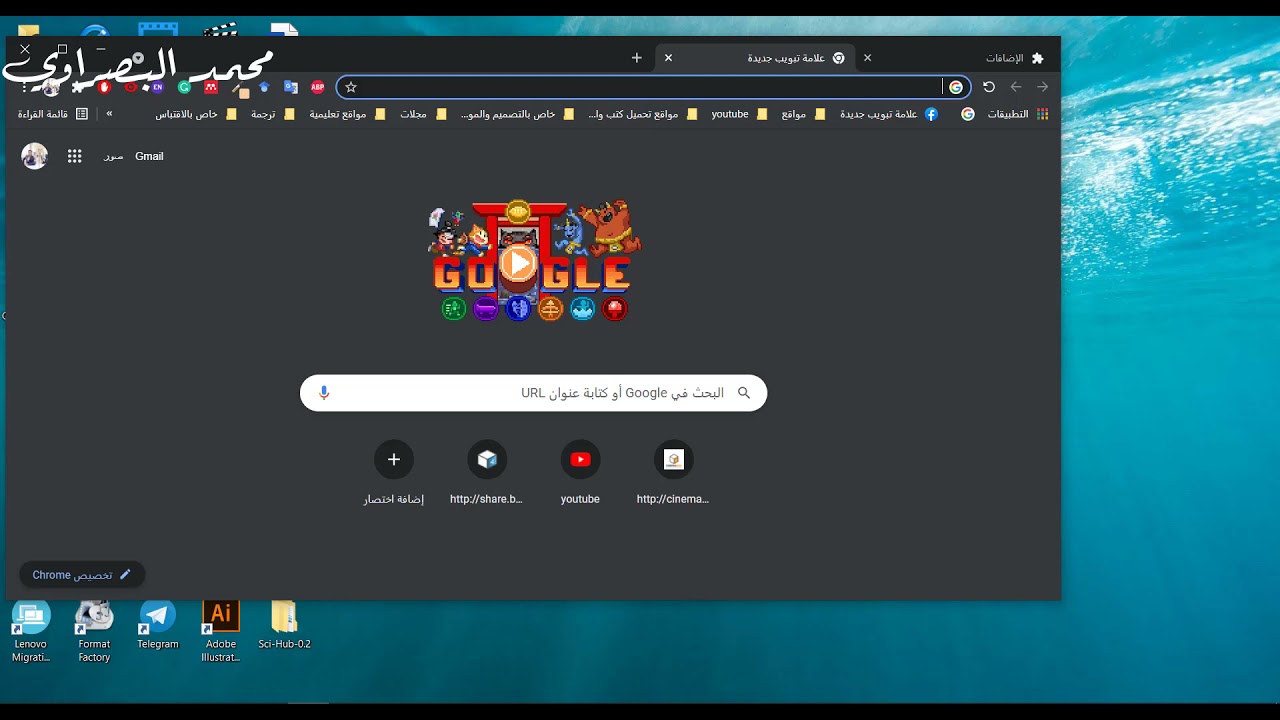Open the http://share.b... shortcut tile
1280x720 pixels.
(487, 472)
